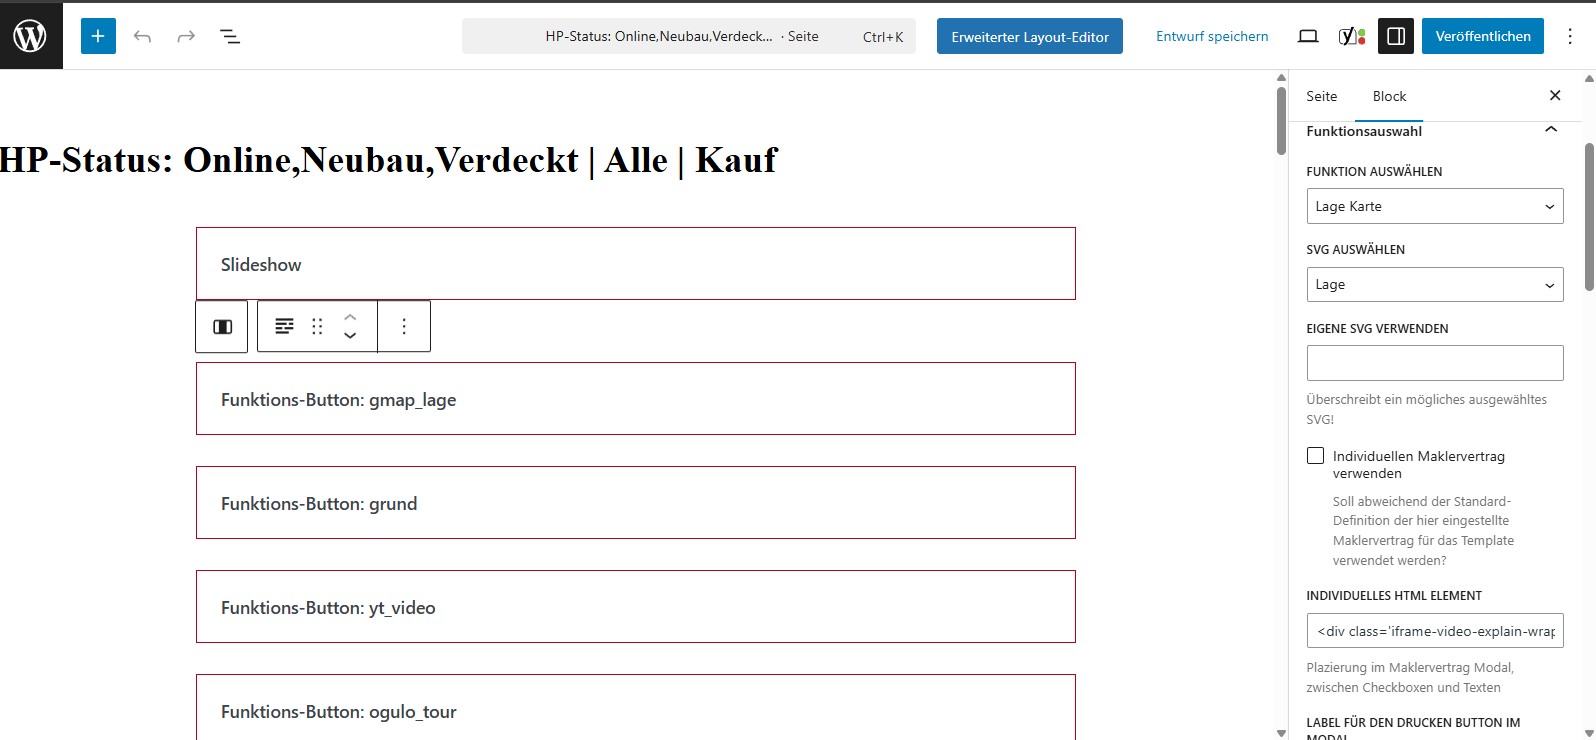This screenshot has height=740, width=1596.
Task: Toggle the settings sidebar icon
Action: point(1396,36)
